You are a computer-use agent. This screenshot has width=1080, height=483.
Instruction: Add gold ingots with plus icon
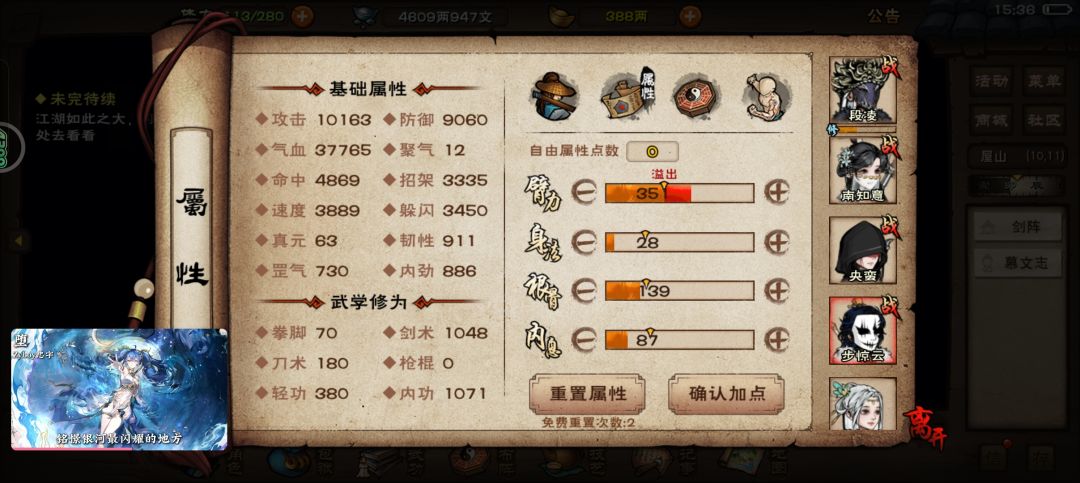pos(690,16)
